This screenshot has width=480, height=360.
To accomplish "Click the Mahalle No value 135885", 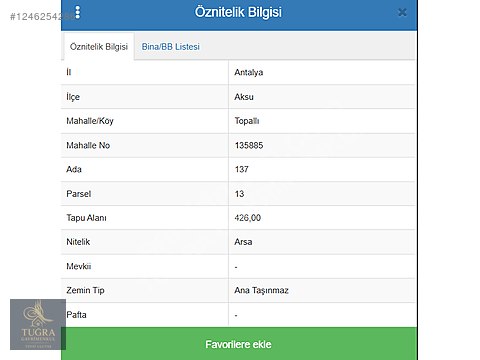I will click(x=249, y=145).
